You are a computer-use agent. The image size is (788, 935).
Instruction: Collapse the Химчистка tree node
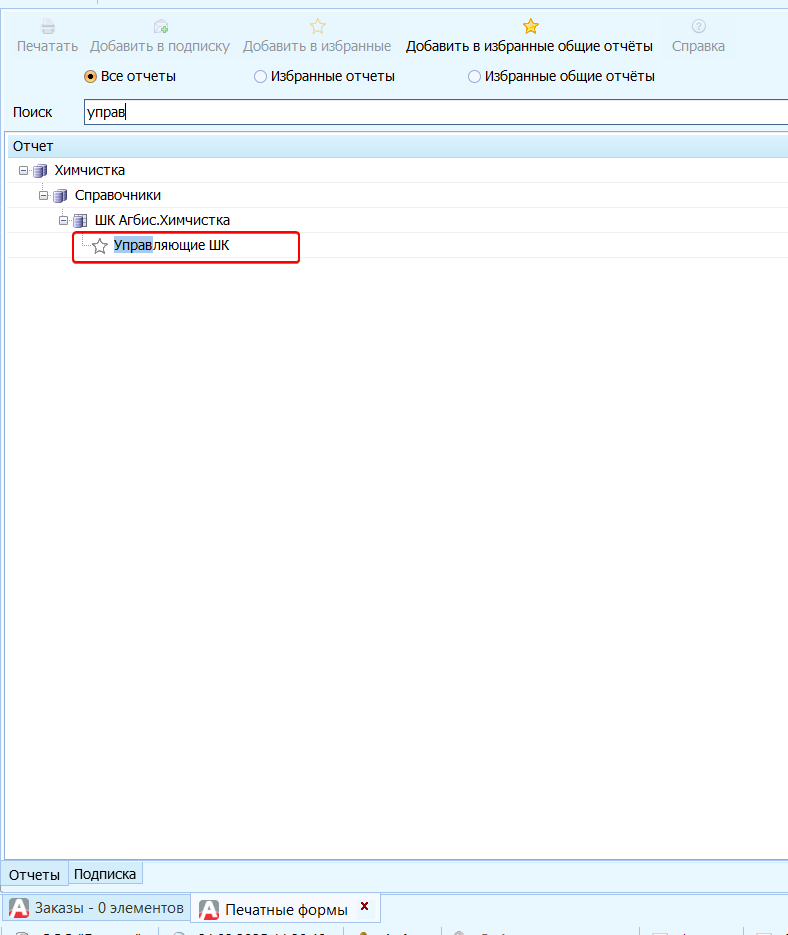pyautogui.click(x=24, y=171)
